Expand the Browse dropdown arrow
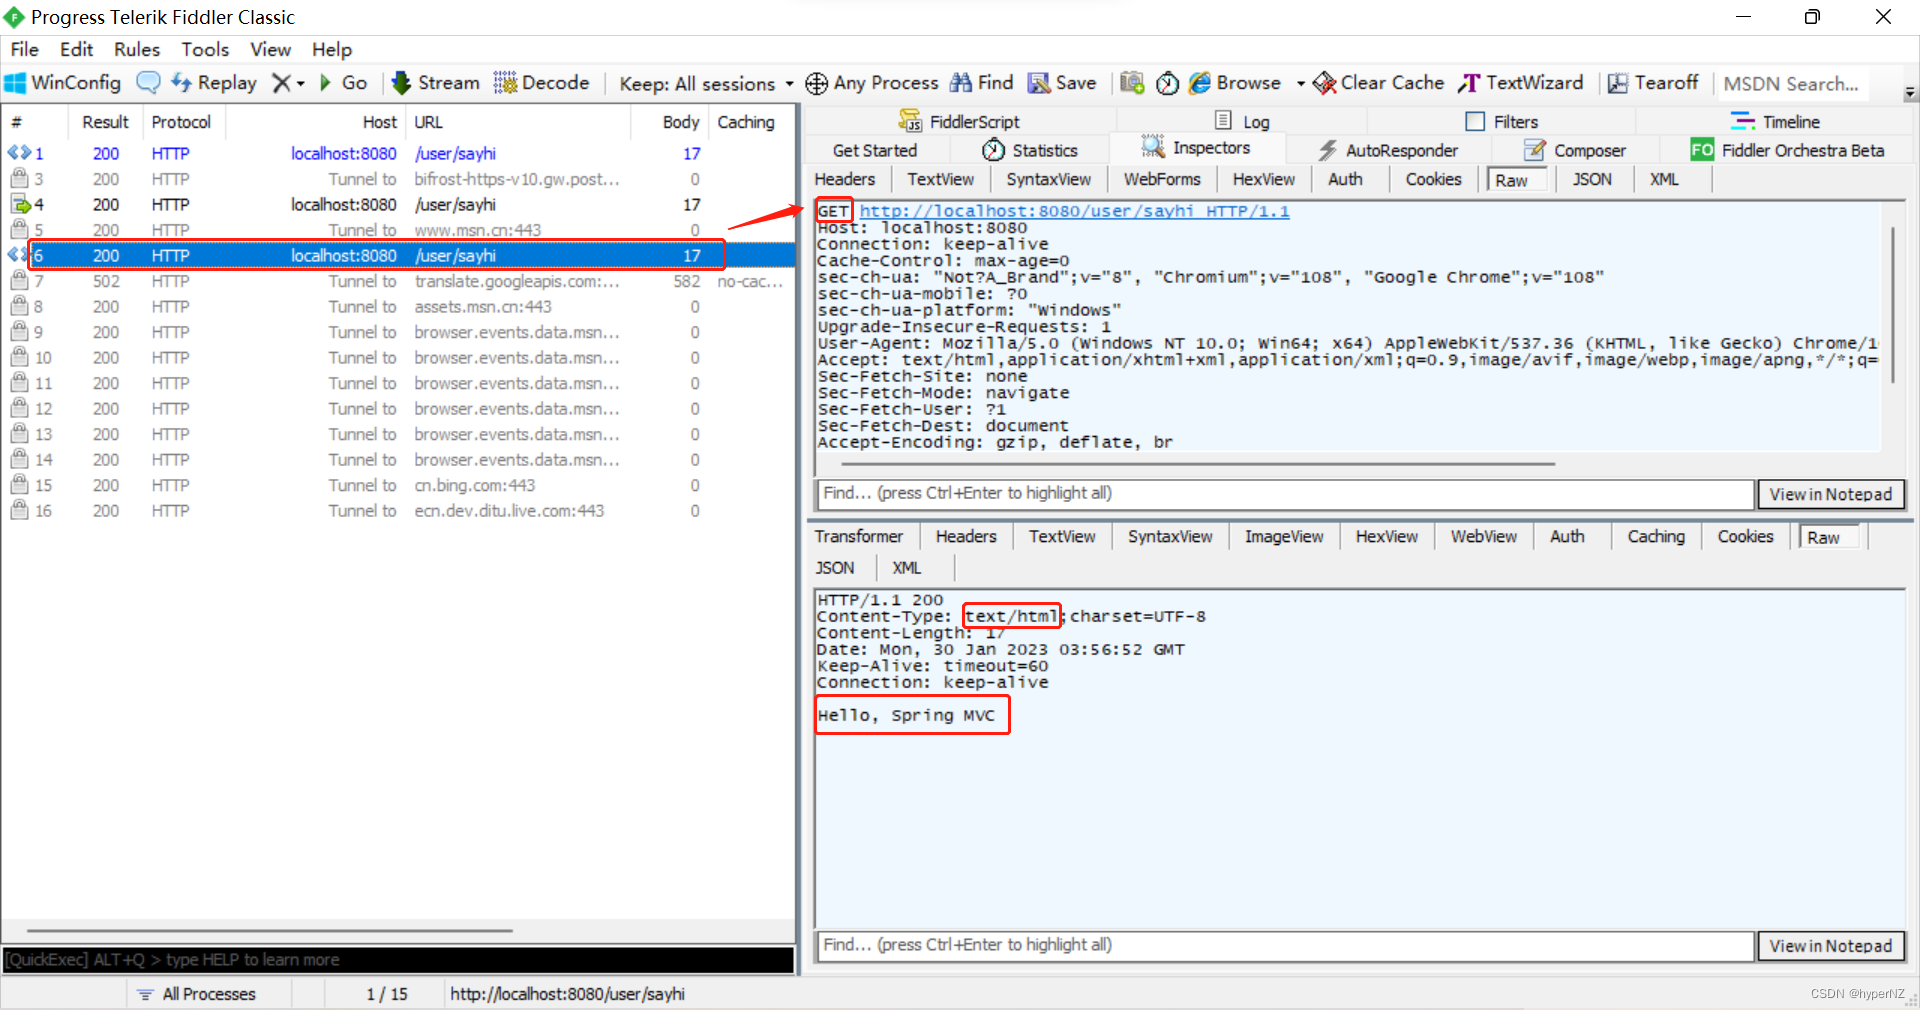The height and width of the screenshot is (1010, 1920). tap(1300, 84)
